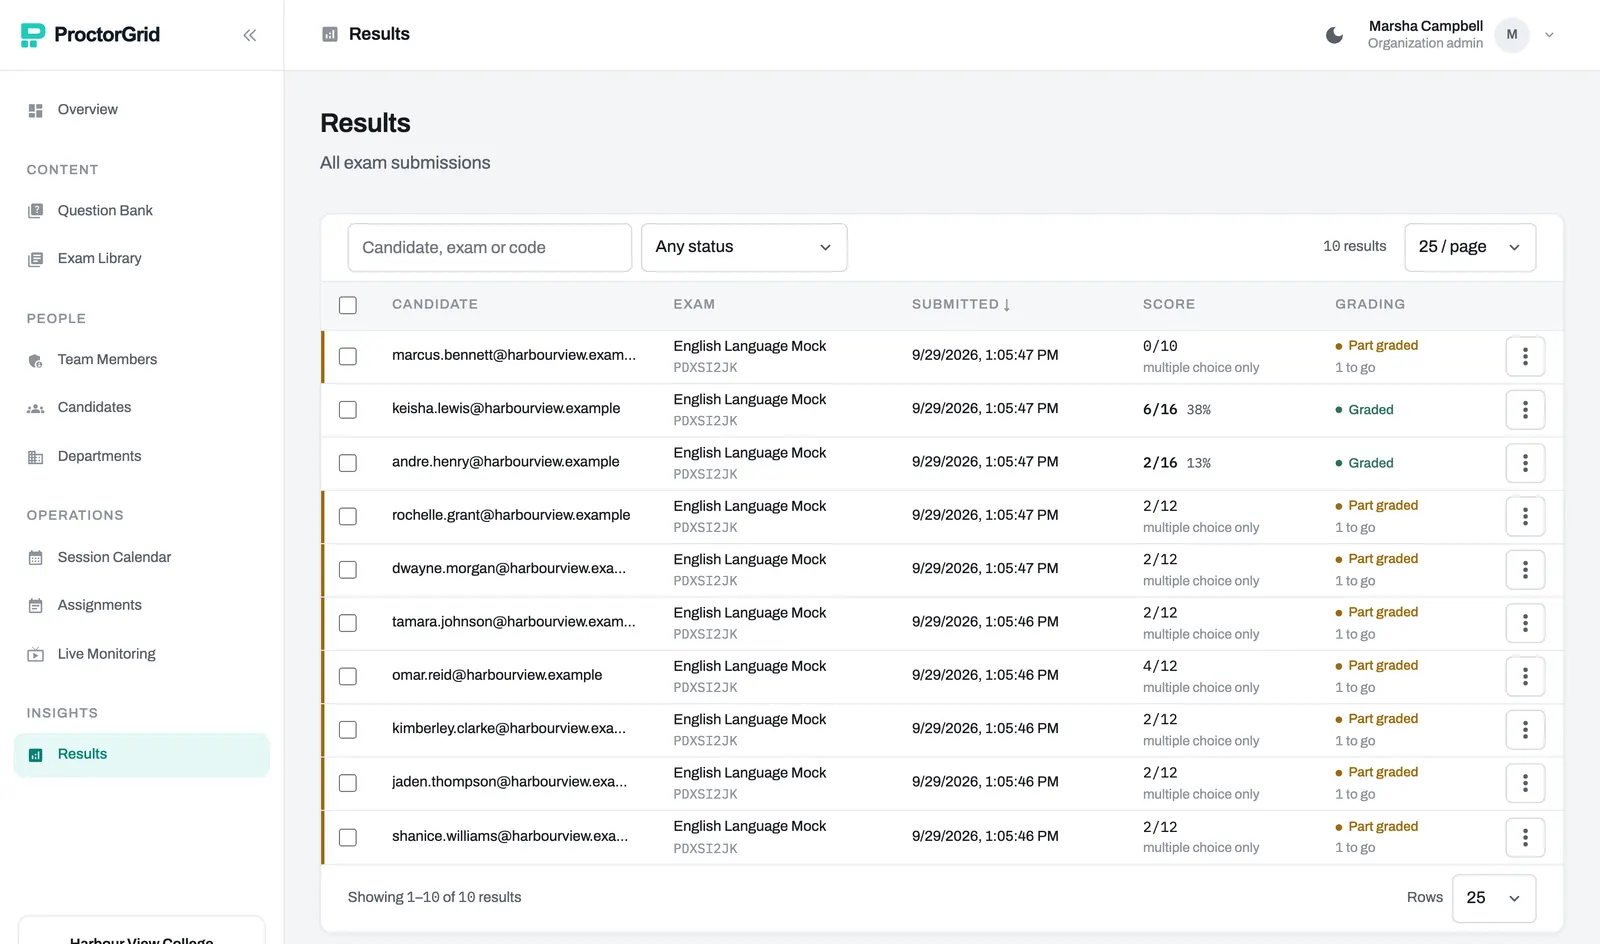
Task: Open row actions for shanice.williams
Action: (1525, 837)
